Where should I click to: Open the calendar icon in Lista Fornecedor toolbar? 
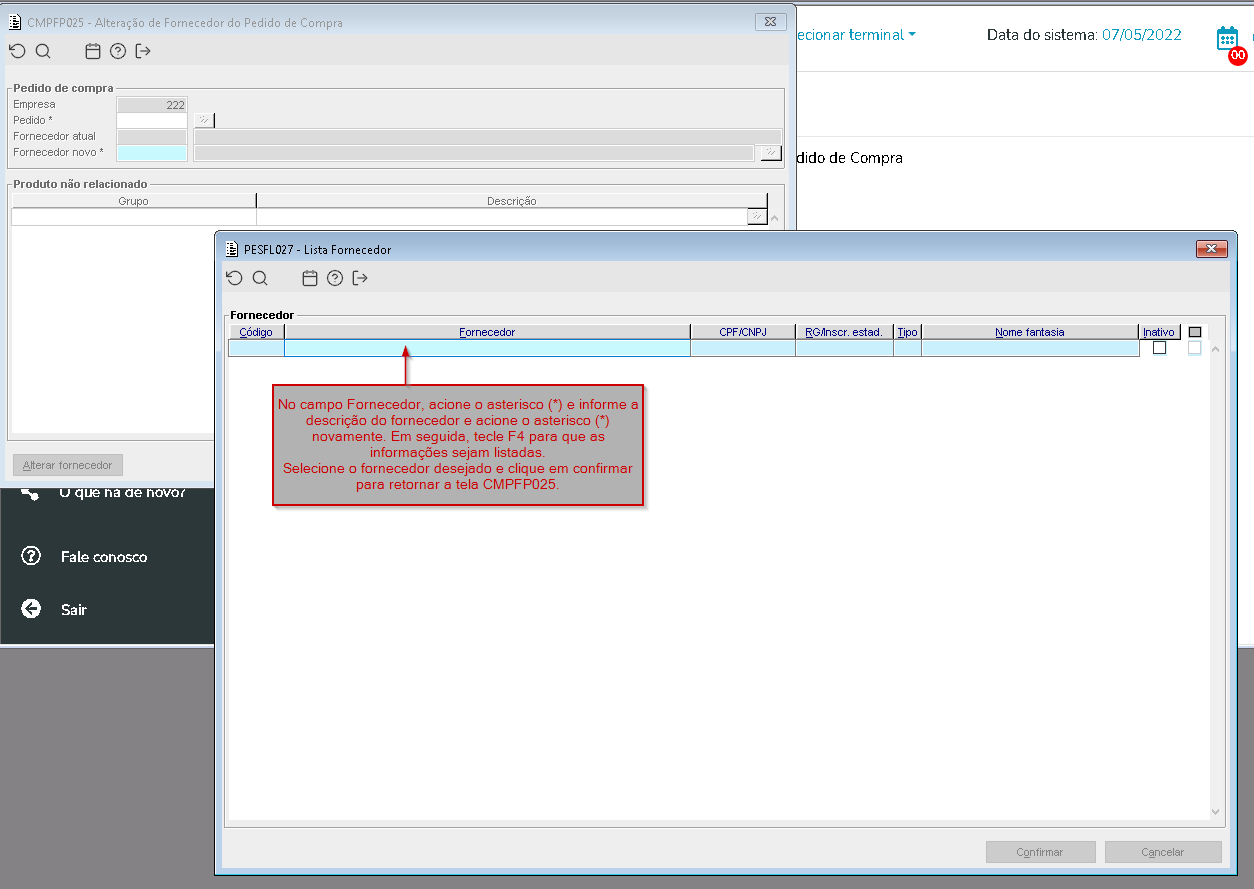pos(310,279)
